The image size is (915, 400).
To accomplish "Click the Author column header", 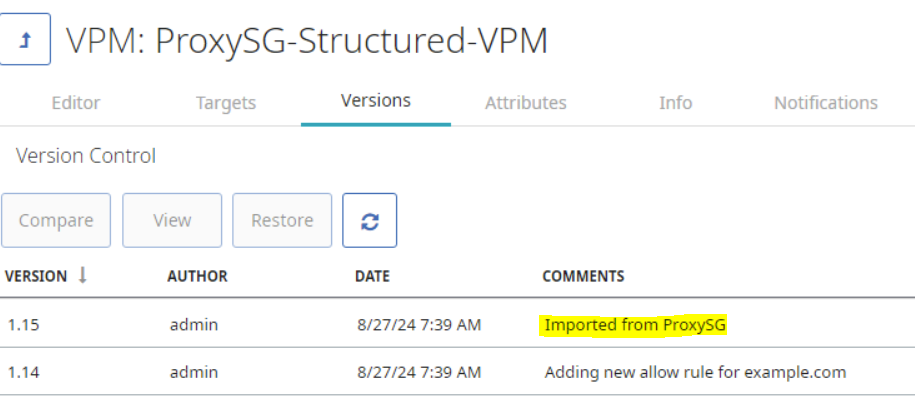I will [x=197, y=276].
